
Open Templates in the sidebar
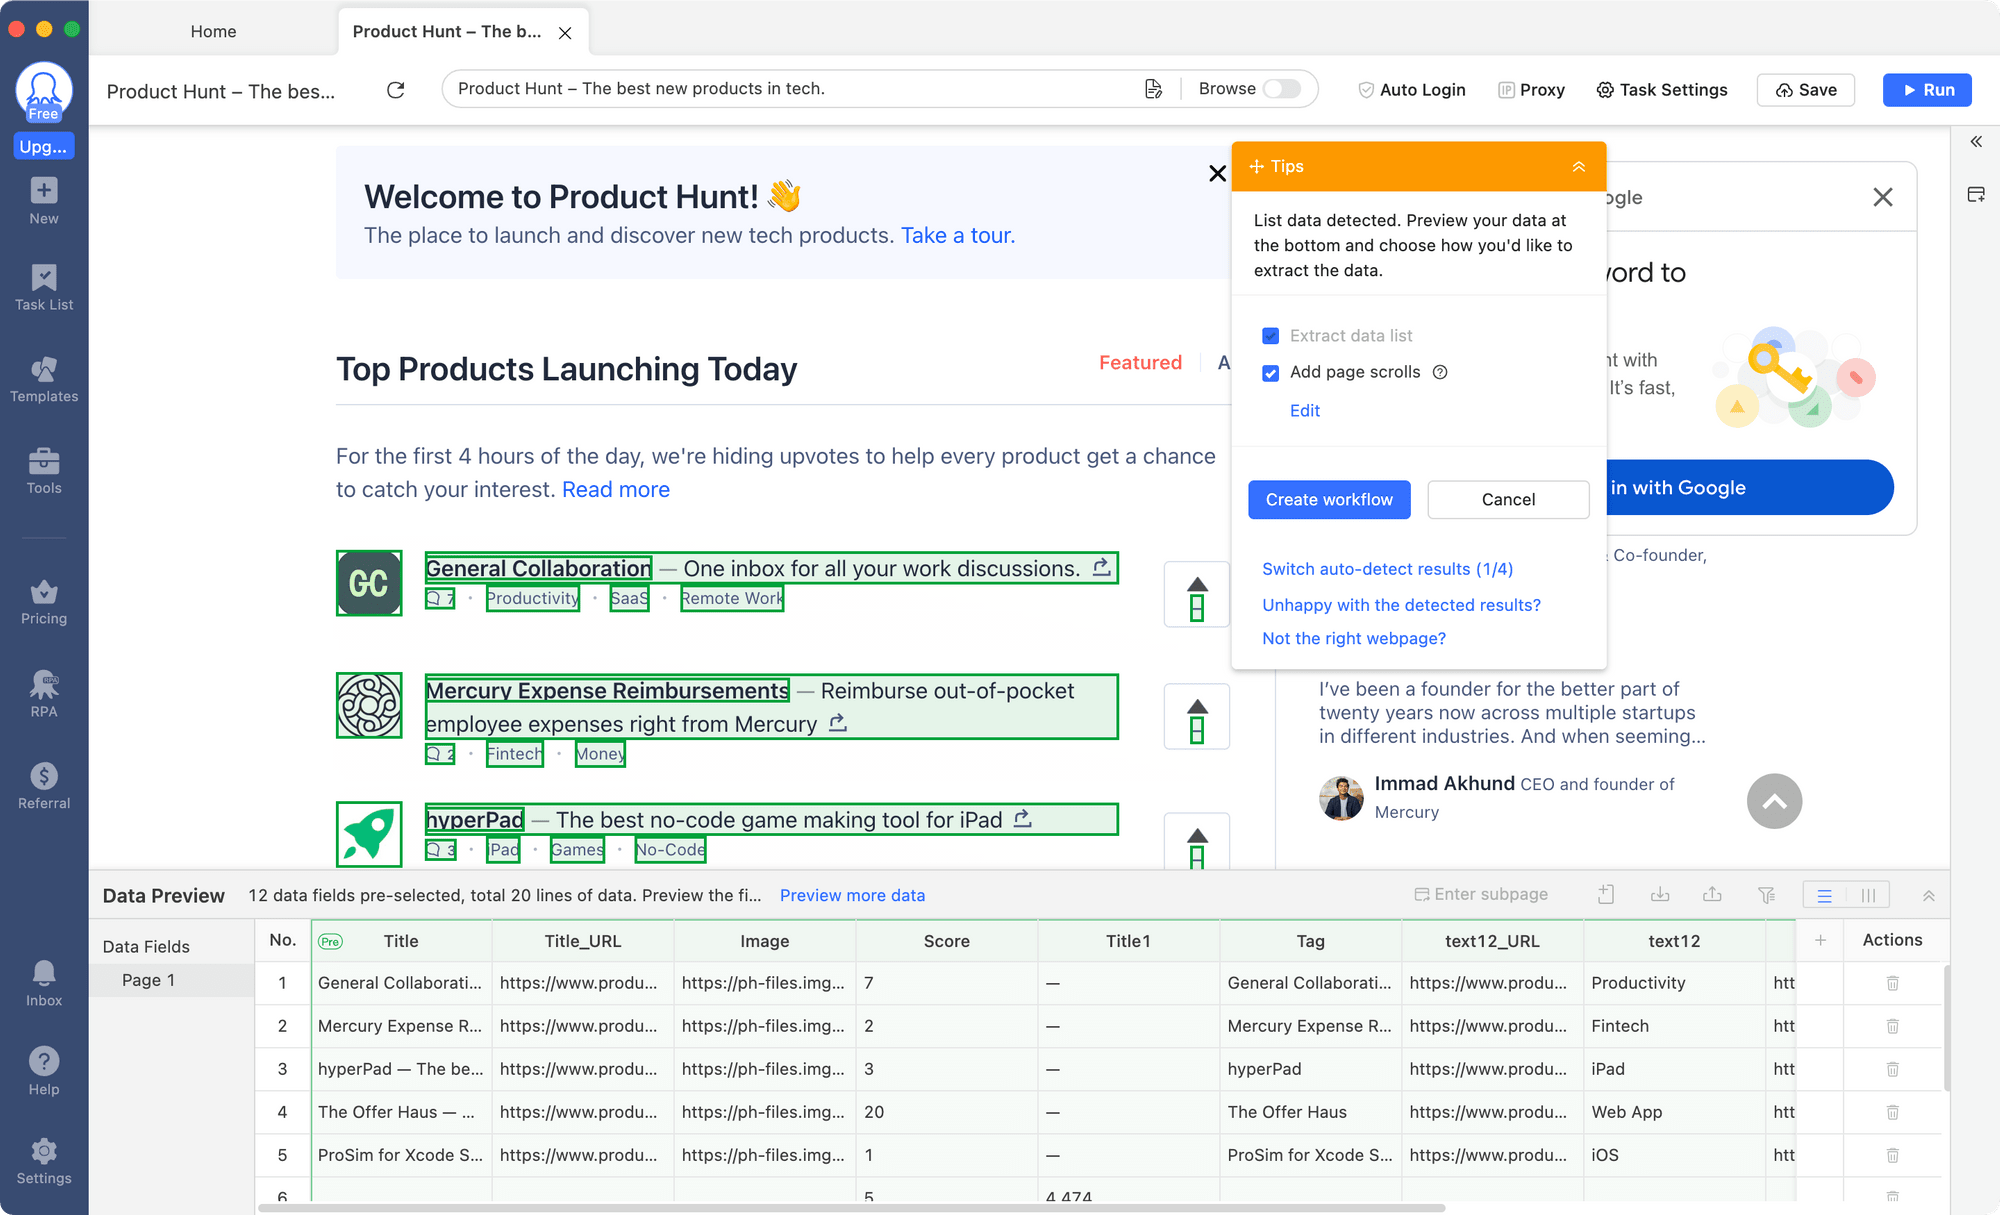(44, 379)
